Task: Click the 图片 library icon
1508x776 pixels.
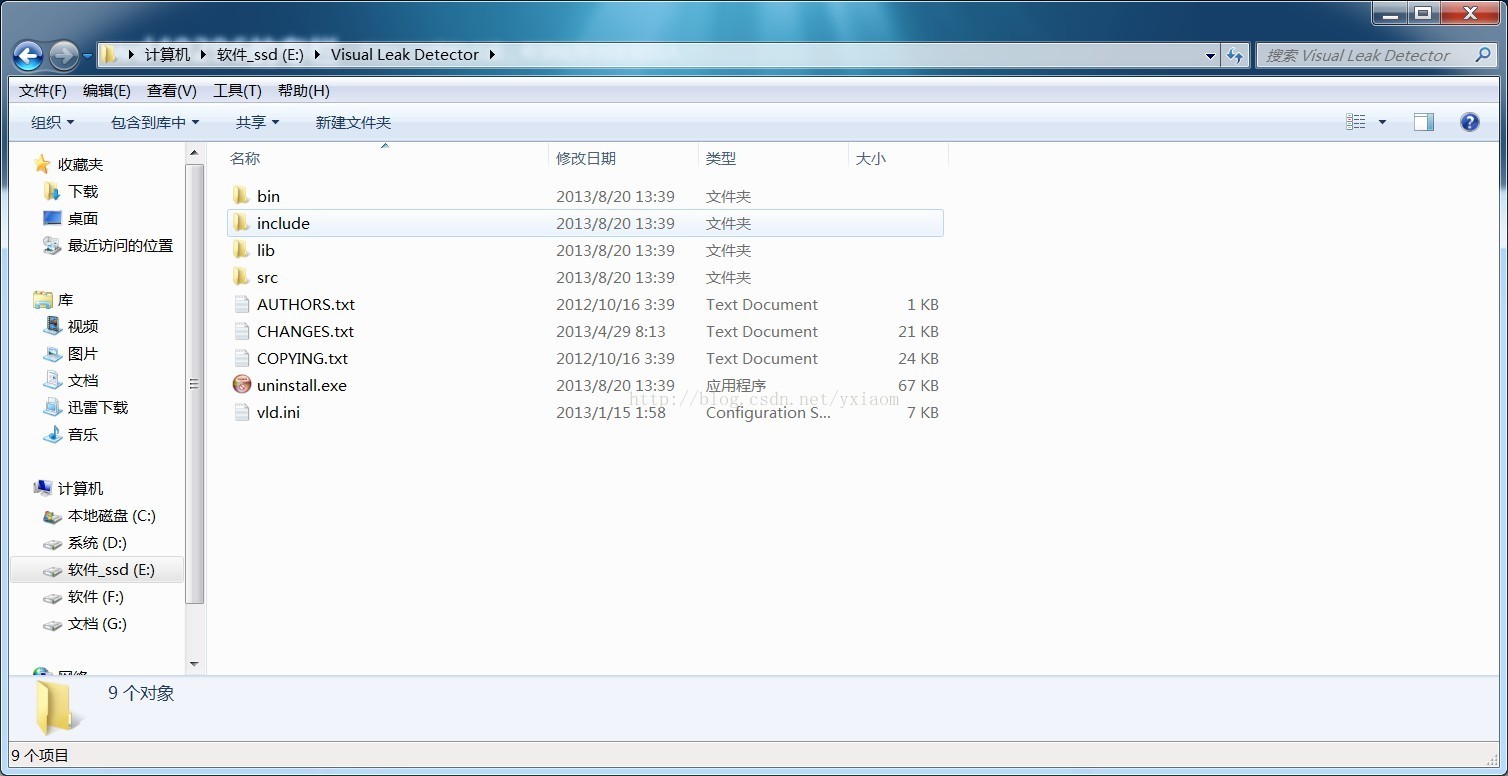Action: (x=52, y=353)
